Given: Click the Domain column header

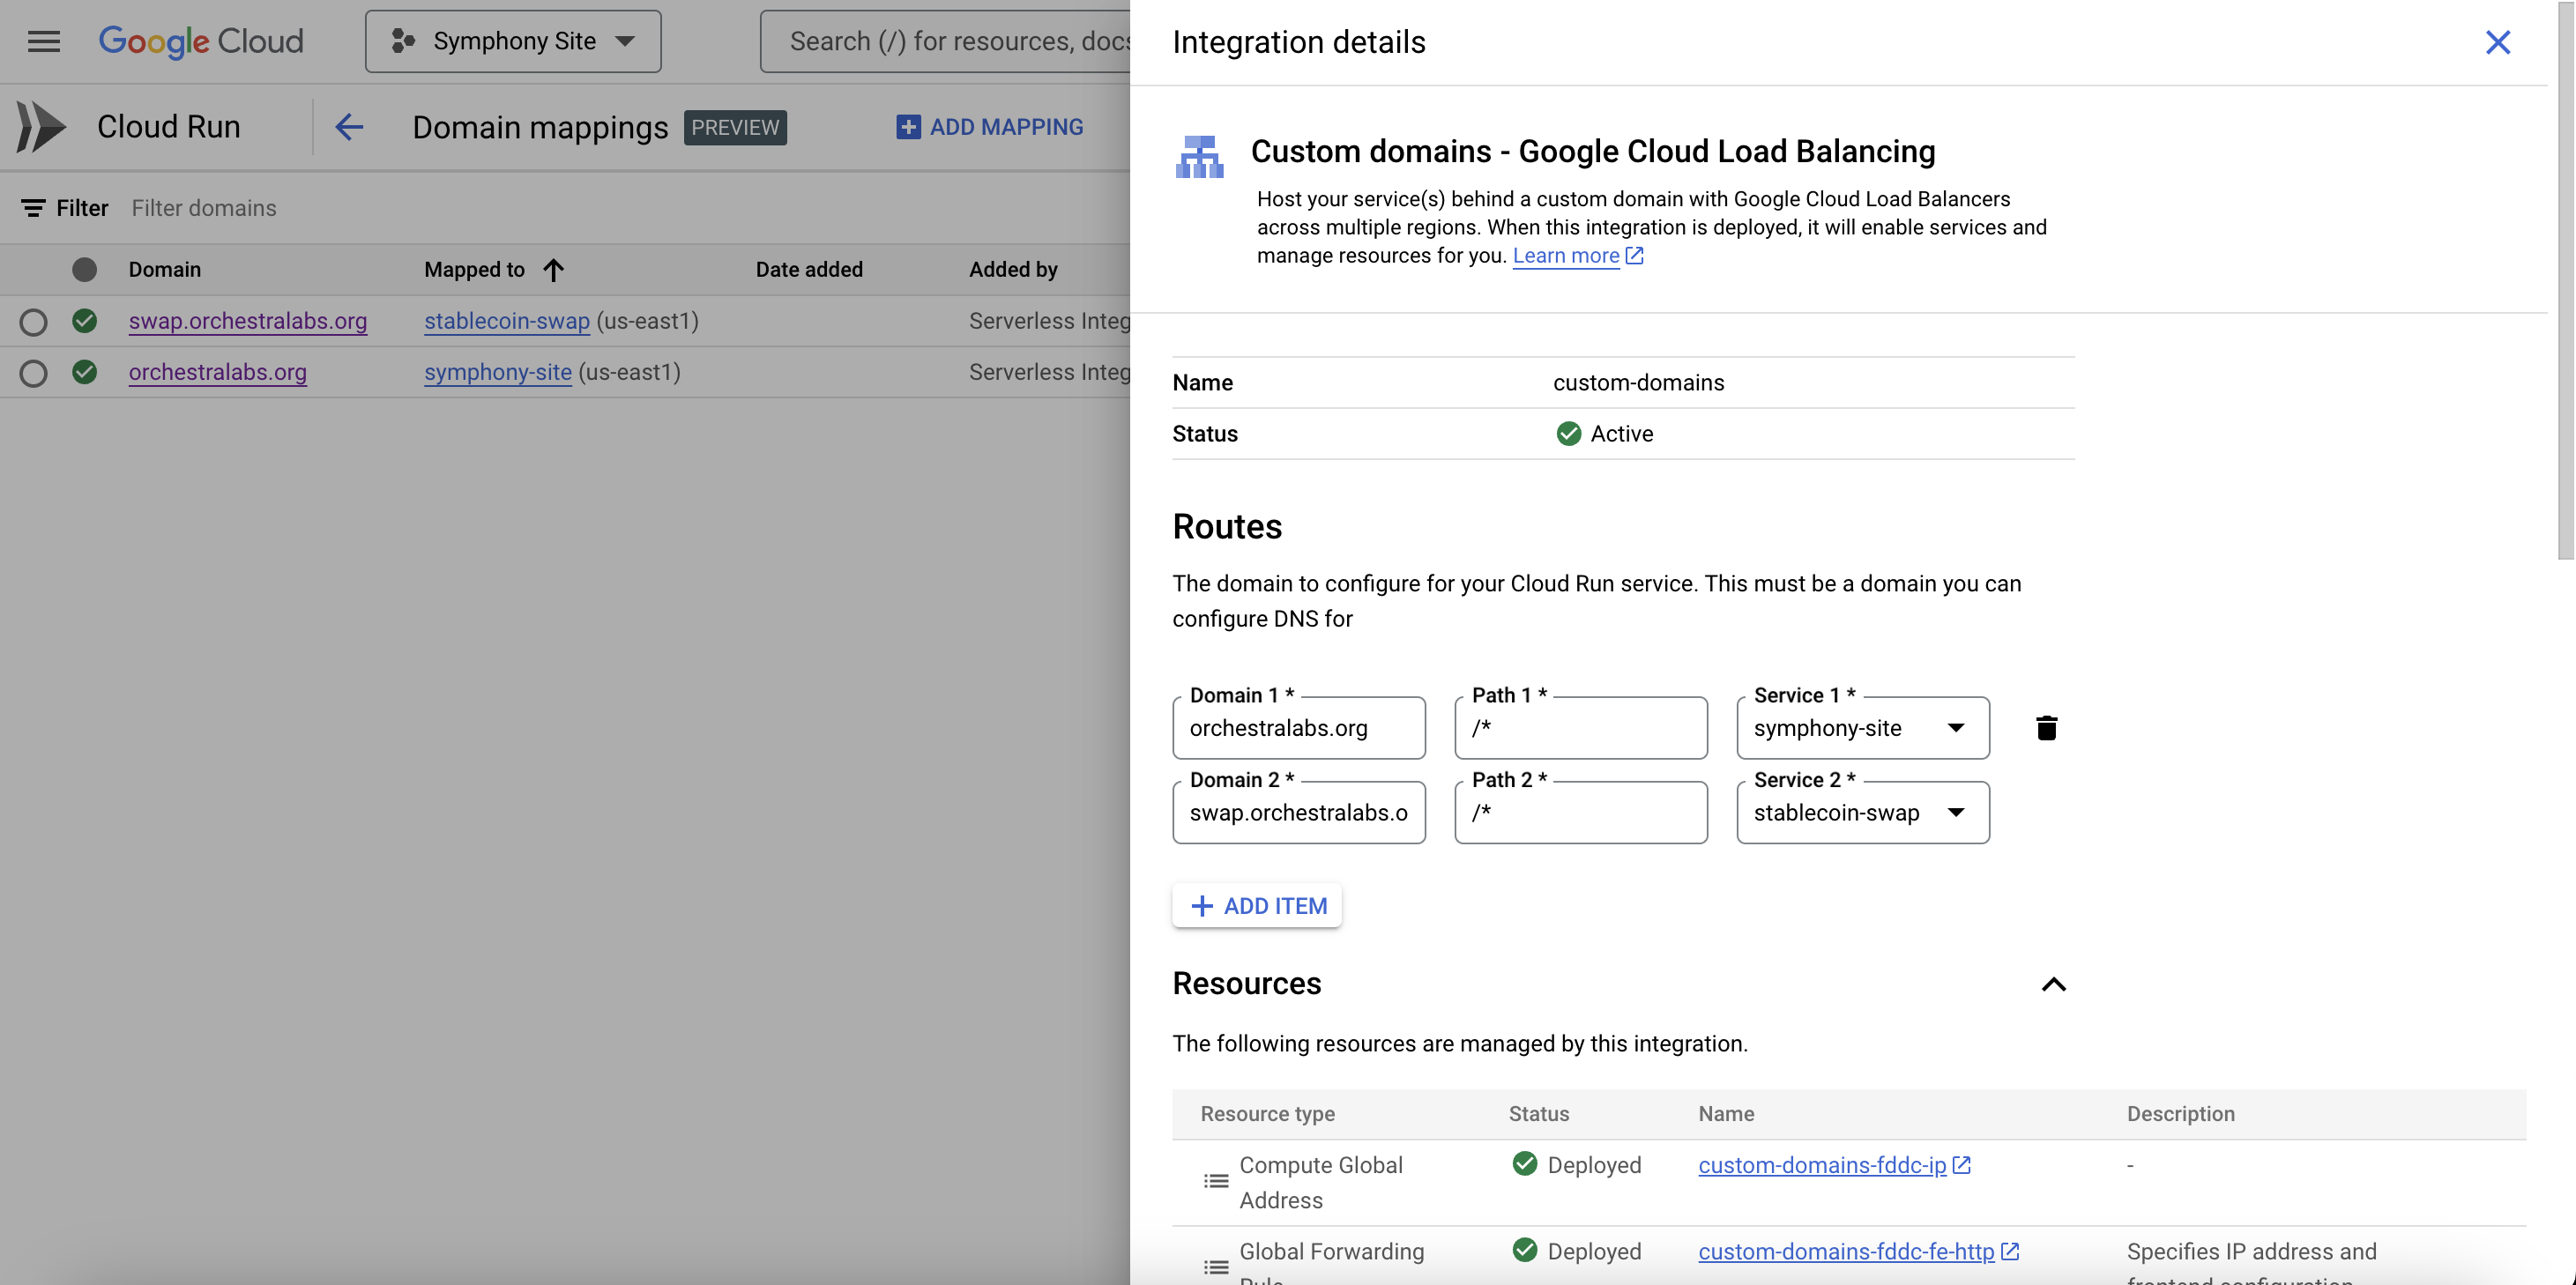Looking at the screenshot, I should [165, 270].
